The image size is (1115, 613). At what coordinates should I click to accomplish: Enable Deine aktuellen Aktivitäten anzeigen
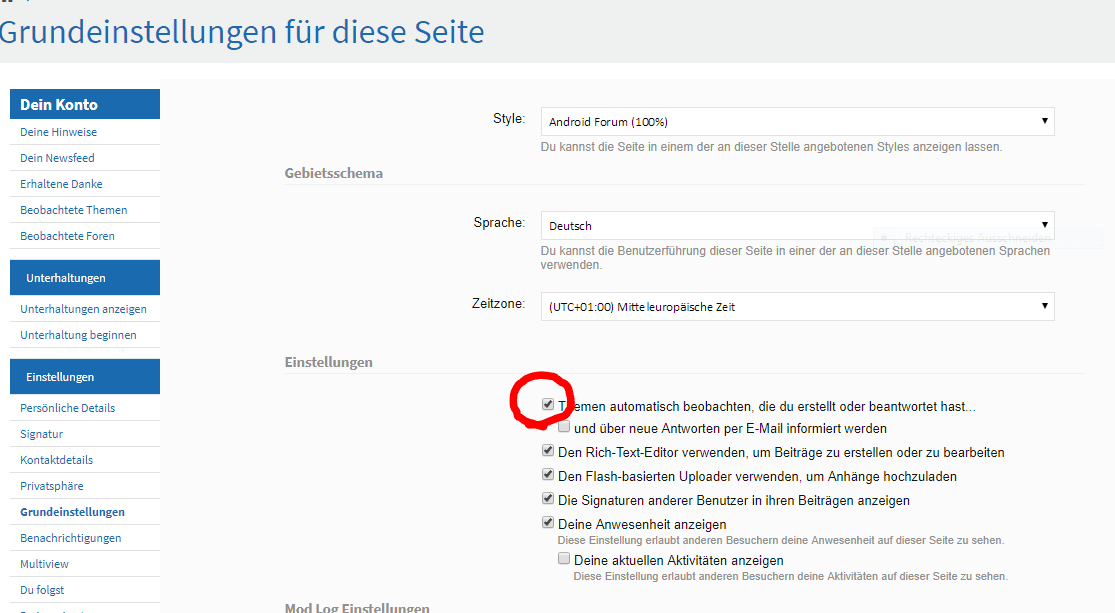564,559
